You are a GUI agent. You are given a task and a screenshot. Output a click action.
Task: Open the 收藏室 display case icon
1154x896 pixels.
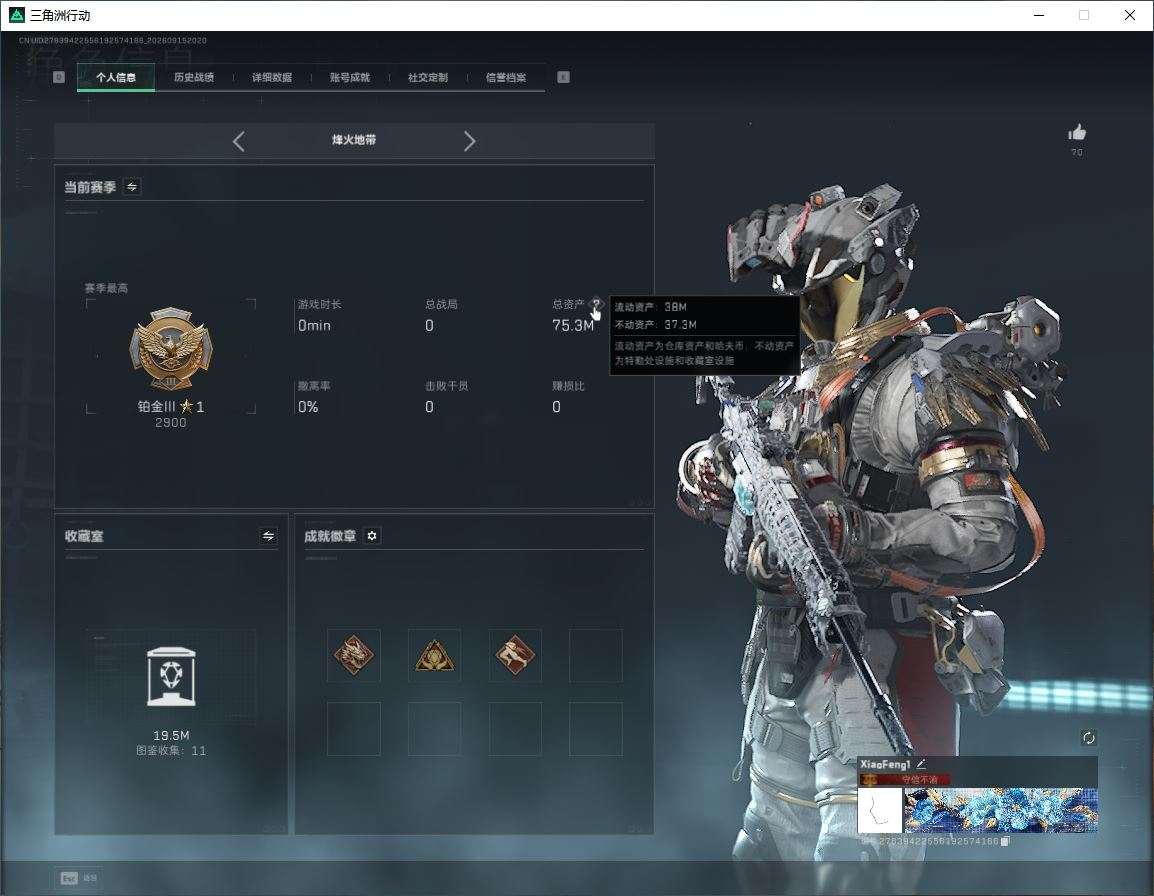tap(171, 677)
